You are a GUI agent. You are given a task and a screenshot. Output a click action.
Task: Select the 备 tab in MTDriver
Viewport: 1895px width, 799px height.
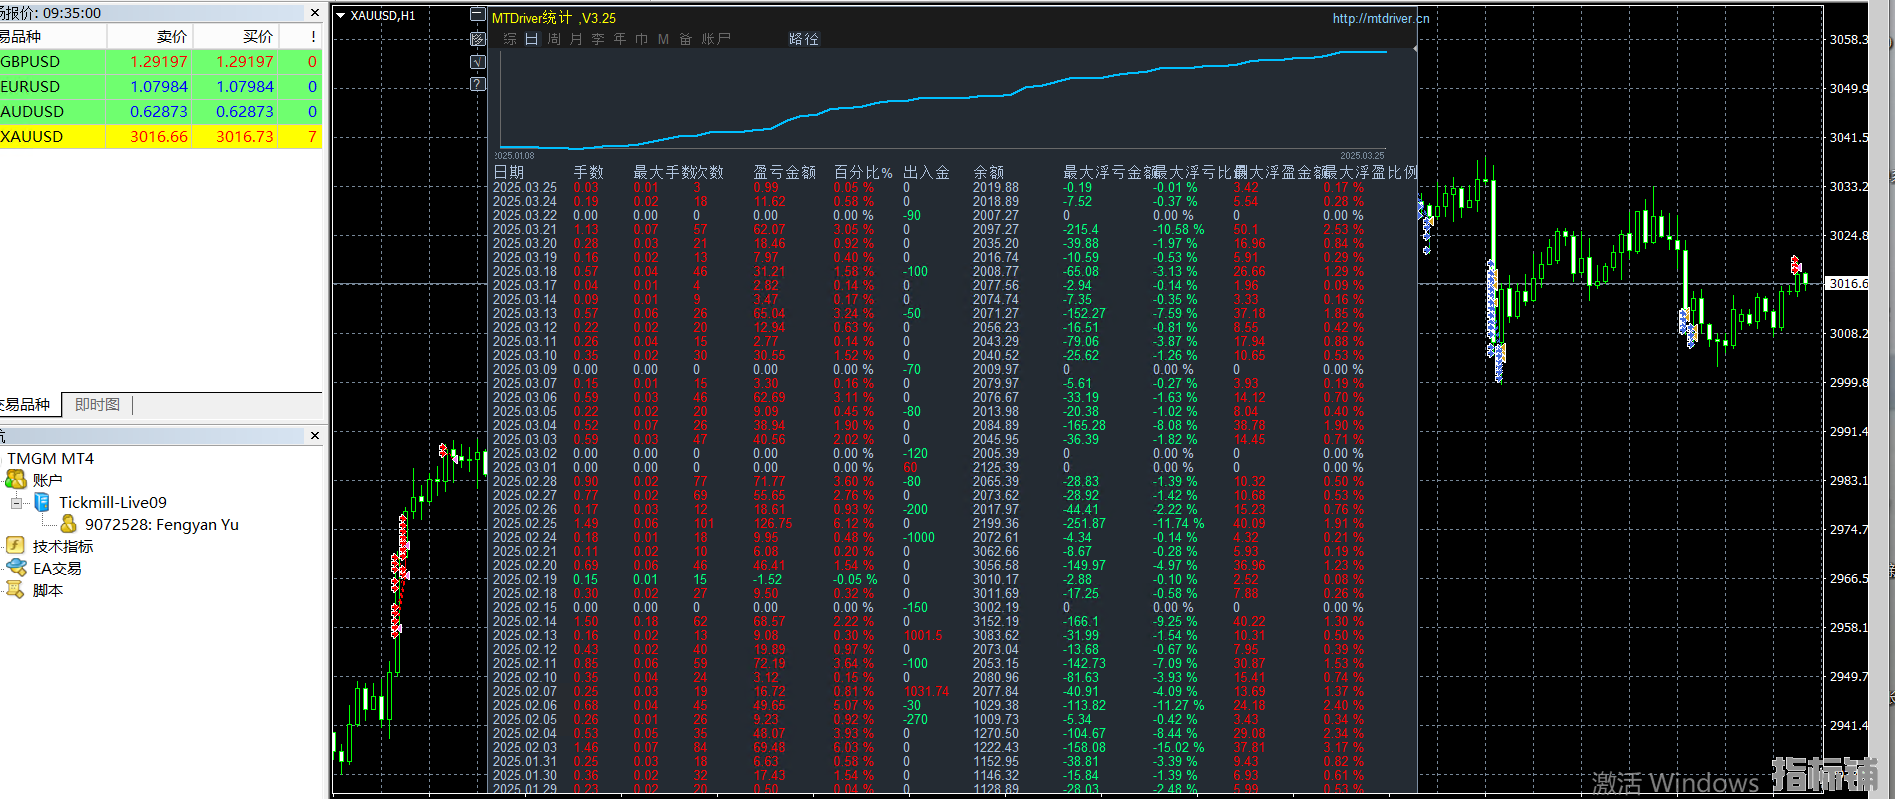click(685, 39)
